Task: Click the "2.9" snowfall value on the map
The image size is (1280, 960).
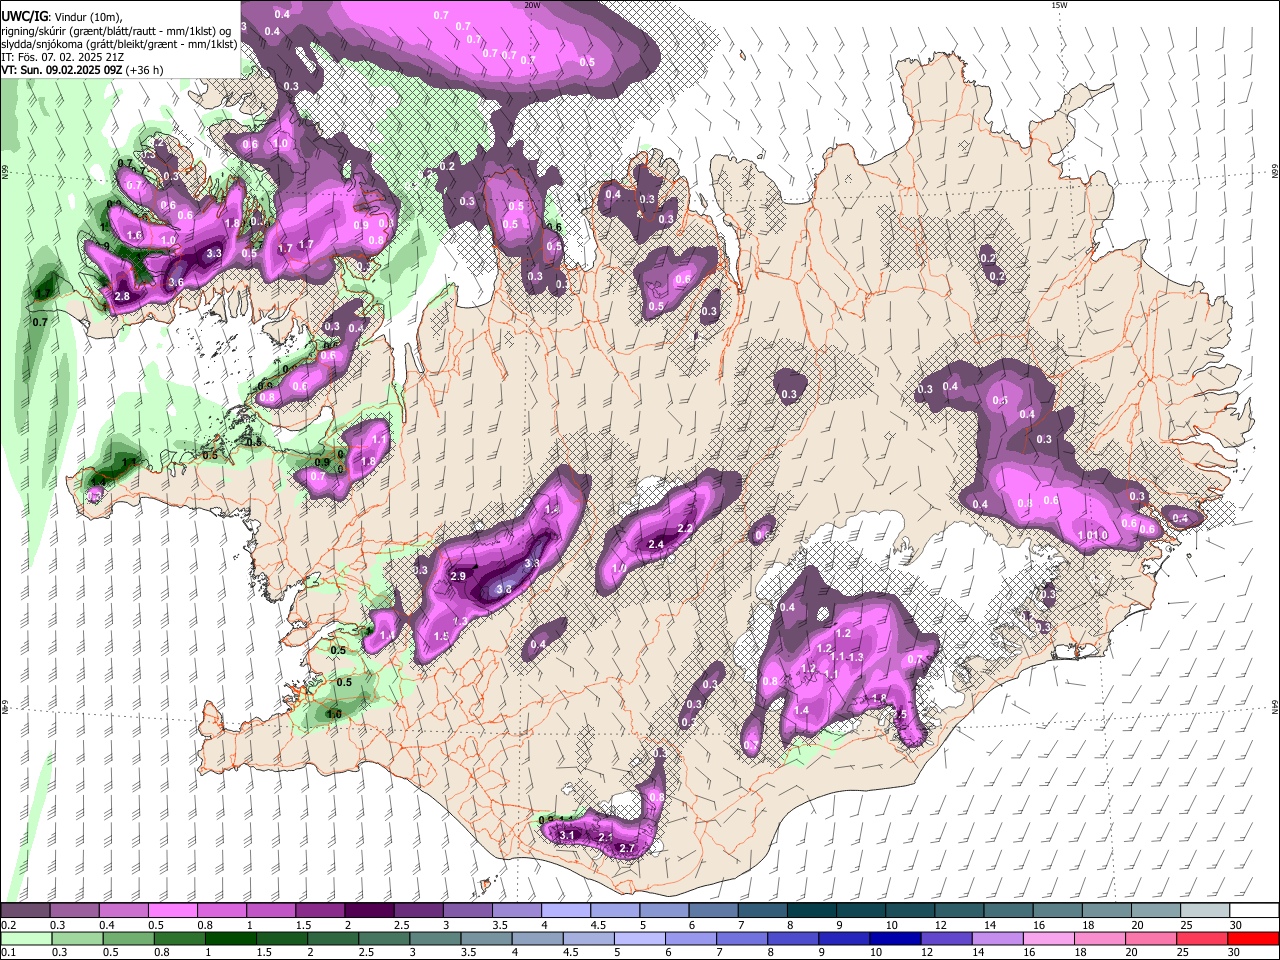Action: point(459,577)
